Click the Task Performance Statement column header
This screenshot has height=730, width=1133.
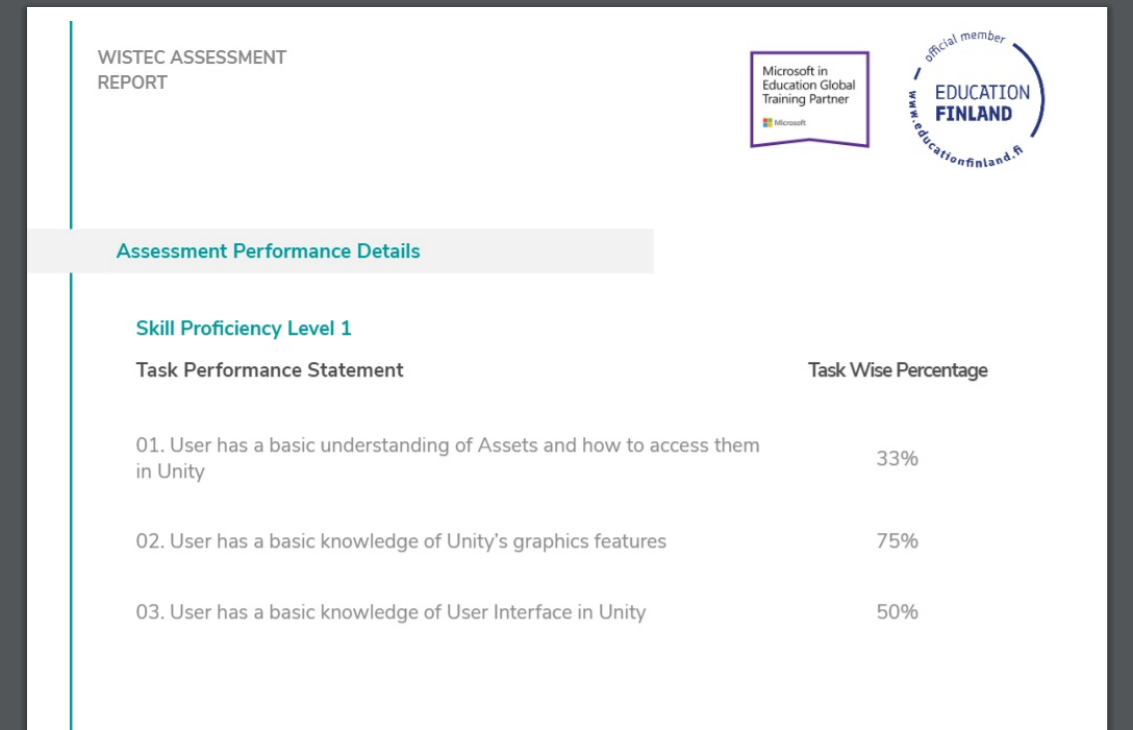click(x=269, y=370)
